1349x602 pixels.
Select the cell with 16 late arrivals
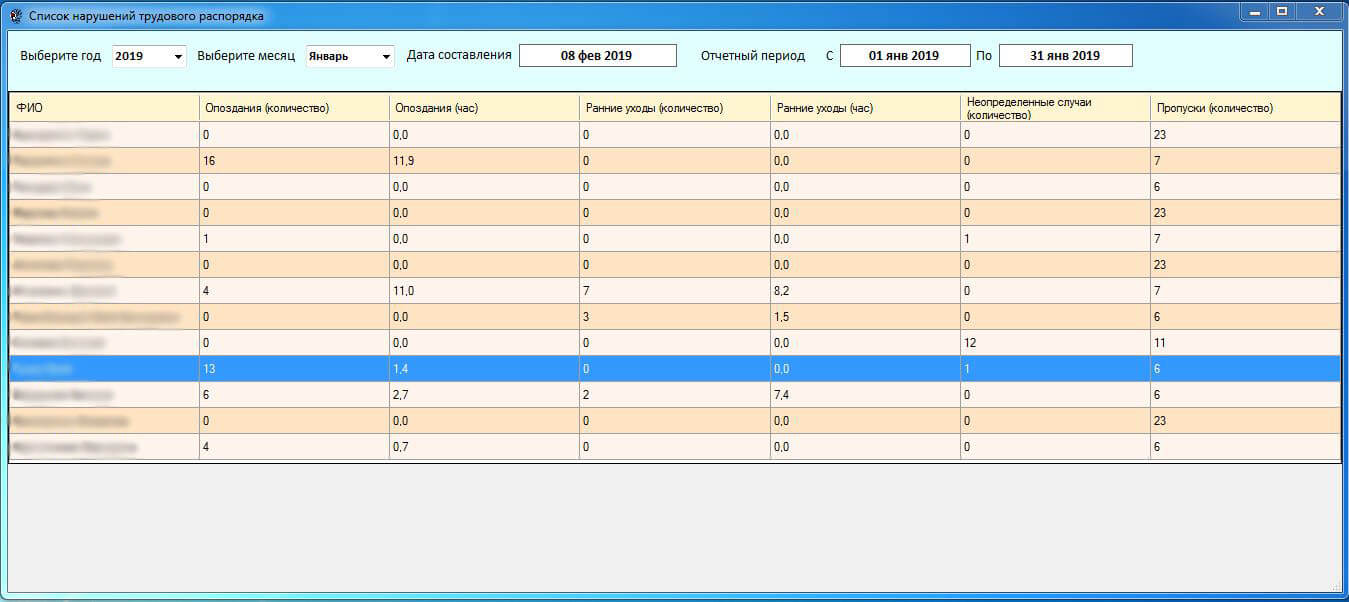point(294,161)
